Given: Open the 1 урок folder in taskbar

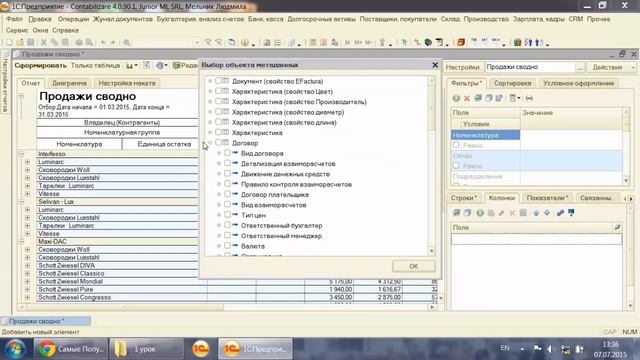Looking at the screenshot, I should pos(146,349).
